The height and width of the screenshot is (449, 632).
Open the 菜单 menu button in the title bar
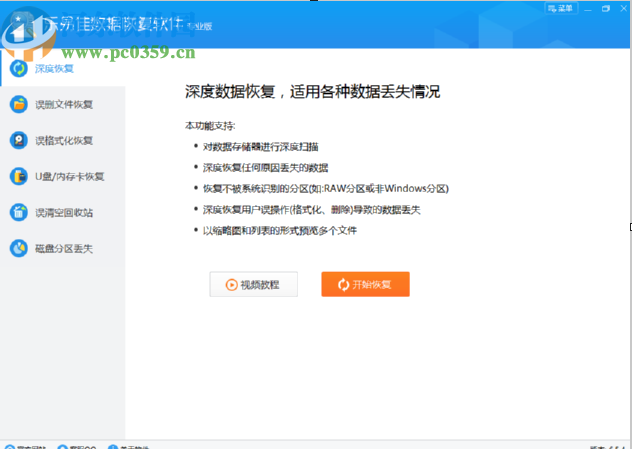(x=561, y=8)
